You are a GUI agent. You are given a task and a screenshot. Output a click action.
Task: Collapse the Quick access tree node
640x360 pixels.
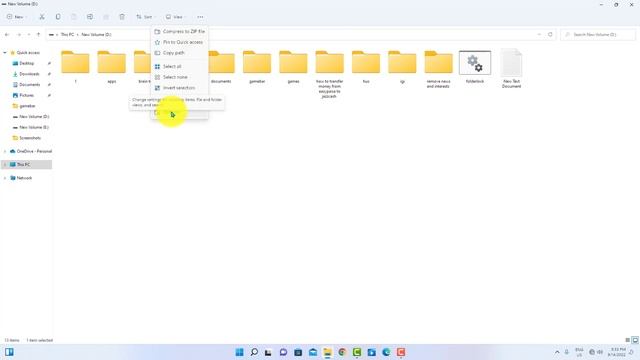[x=5, y=53]
